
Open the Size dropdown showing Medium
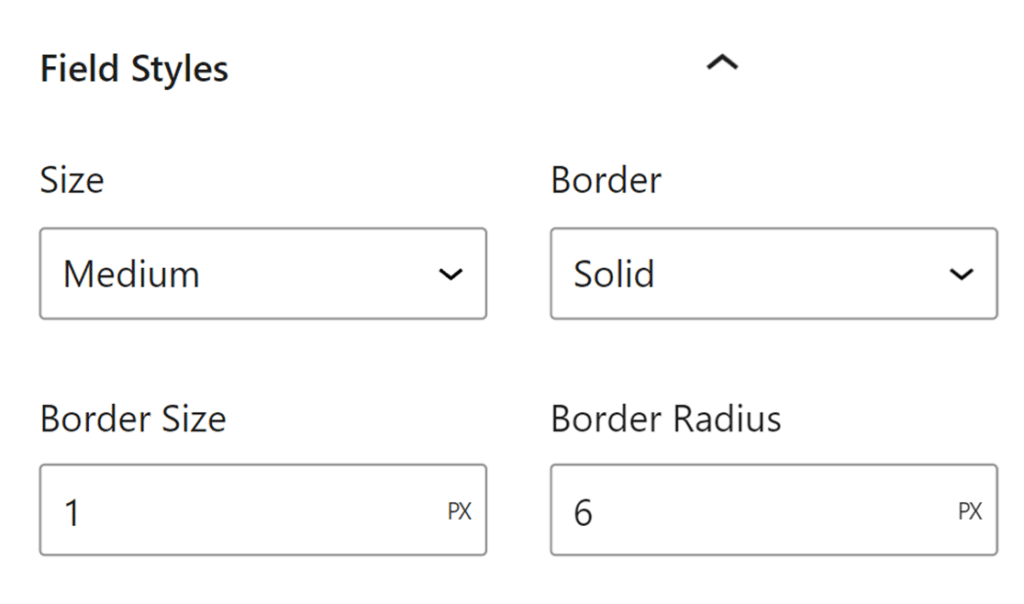(x=262, y=273)
